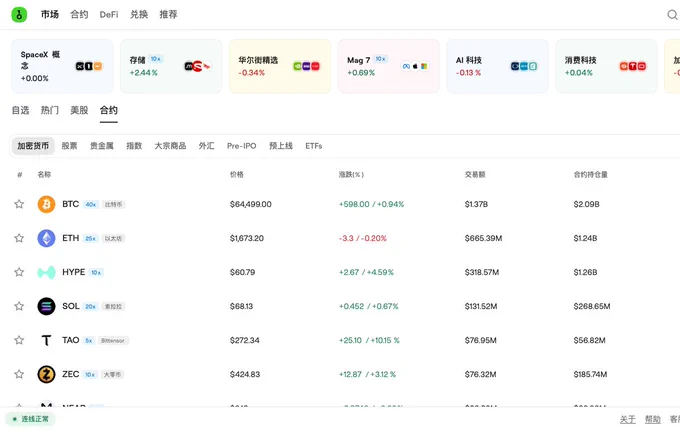
Task: Switch to the 美股 tab
Action: point(79,111)
